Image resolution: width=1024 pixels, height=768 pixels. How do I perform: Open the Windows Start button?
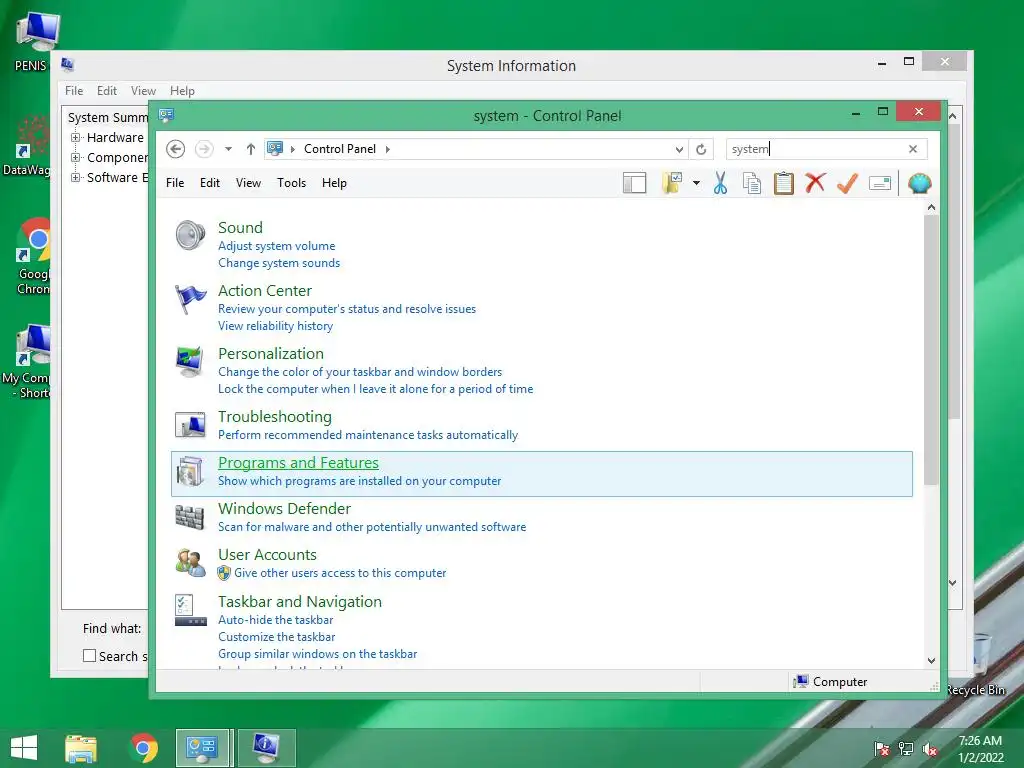click(x=24, y=747)
